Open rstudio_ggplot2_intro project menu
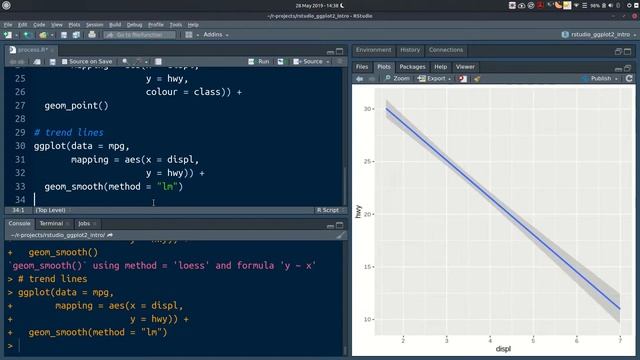640x360 pixels. click(599, 35)
